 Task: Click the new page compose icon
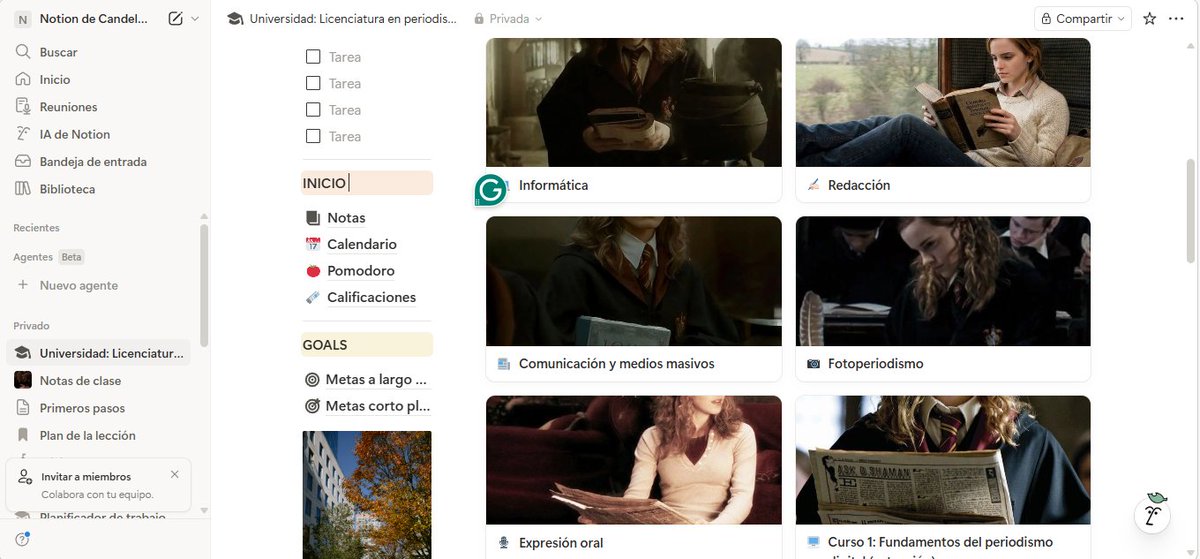point(176,18)
